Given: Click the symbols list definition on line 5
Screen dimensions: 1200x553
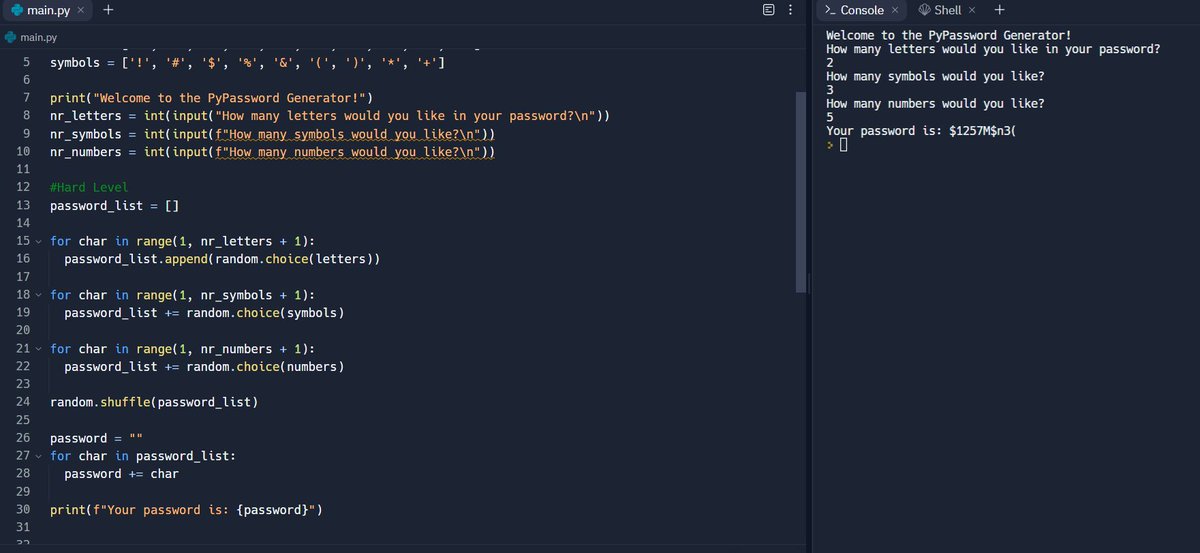Looking at the screenshot, I should pyautogui.click(x=248, y=63).
